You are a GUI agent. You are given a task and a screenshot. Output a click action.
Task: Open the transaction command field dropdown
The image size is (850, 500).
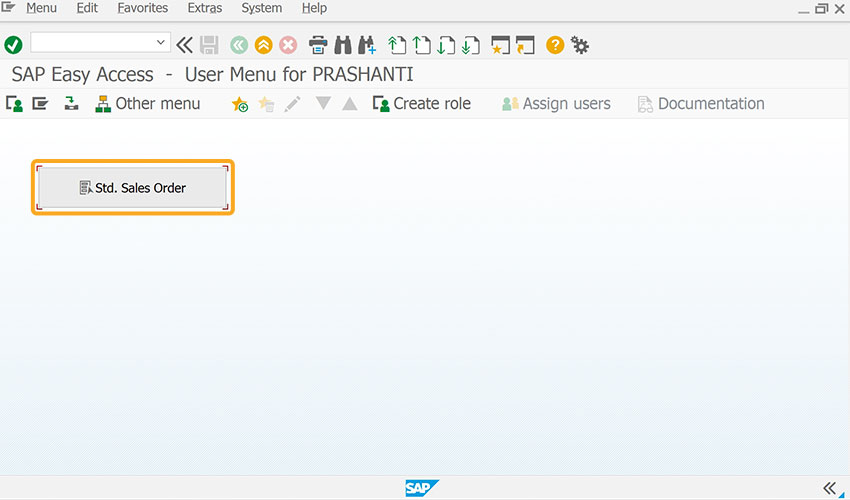pyautogui.click(x=160, y=42)
